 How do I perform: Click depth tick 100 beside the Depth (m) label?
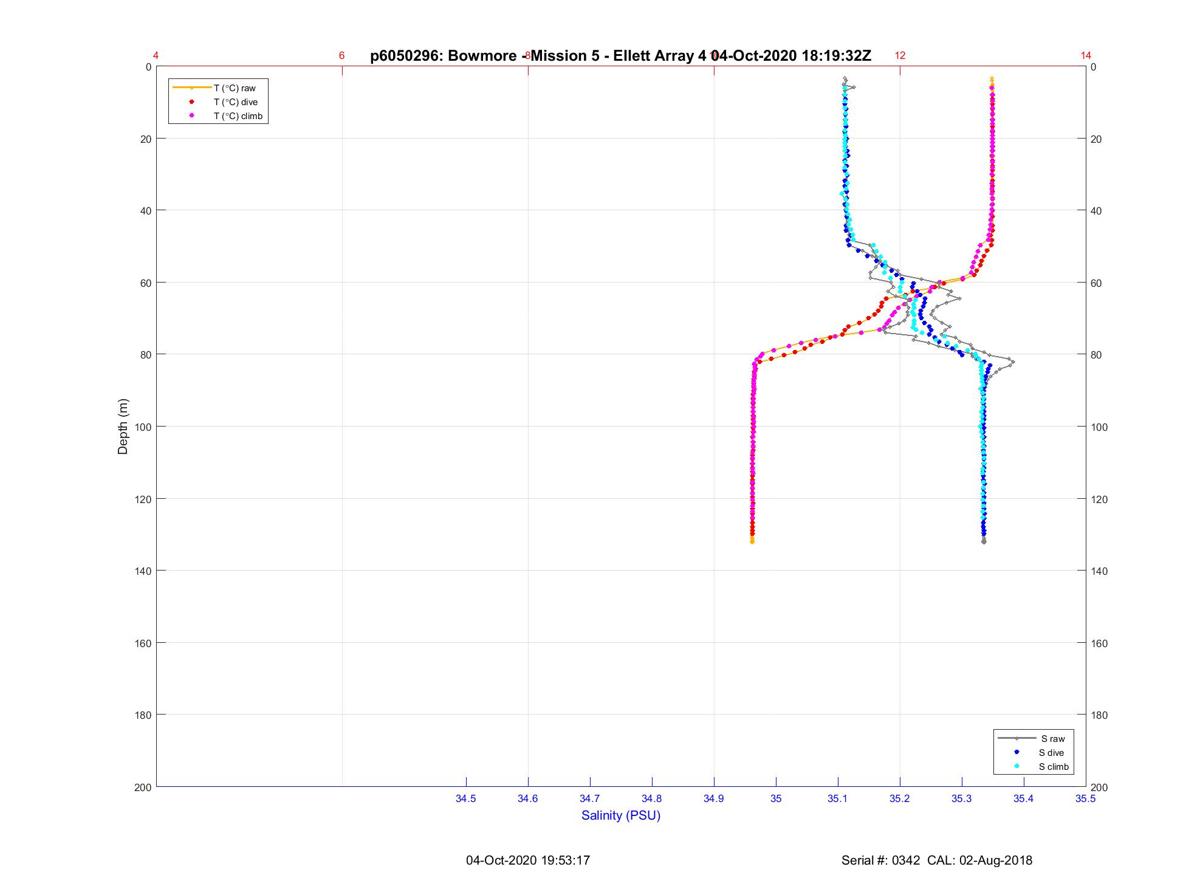tap(143, 427)
